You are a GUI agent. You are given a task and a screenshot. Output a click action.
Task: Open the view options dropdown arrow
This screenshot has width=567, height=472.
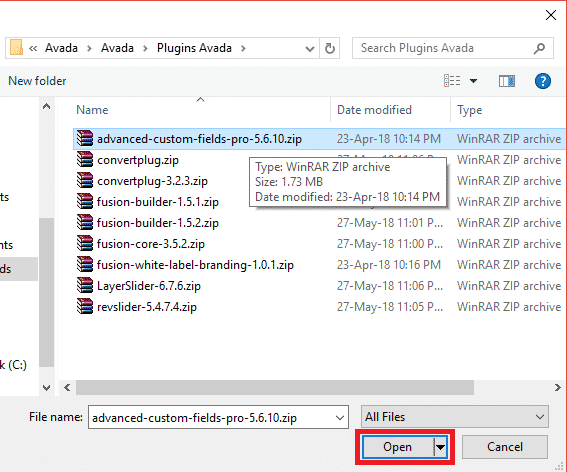(473, 81)
